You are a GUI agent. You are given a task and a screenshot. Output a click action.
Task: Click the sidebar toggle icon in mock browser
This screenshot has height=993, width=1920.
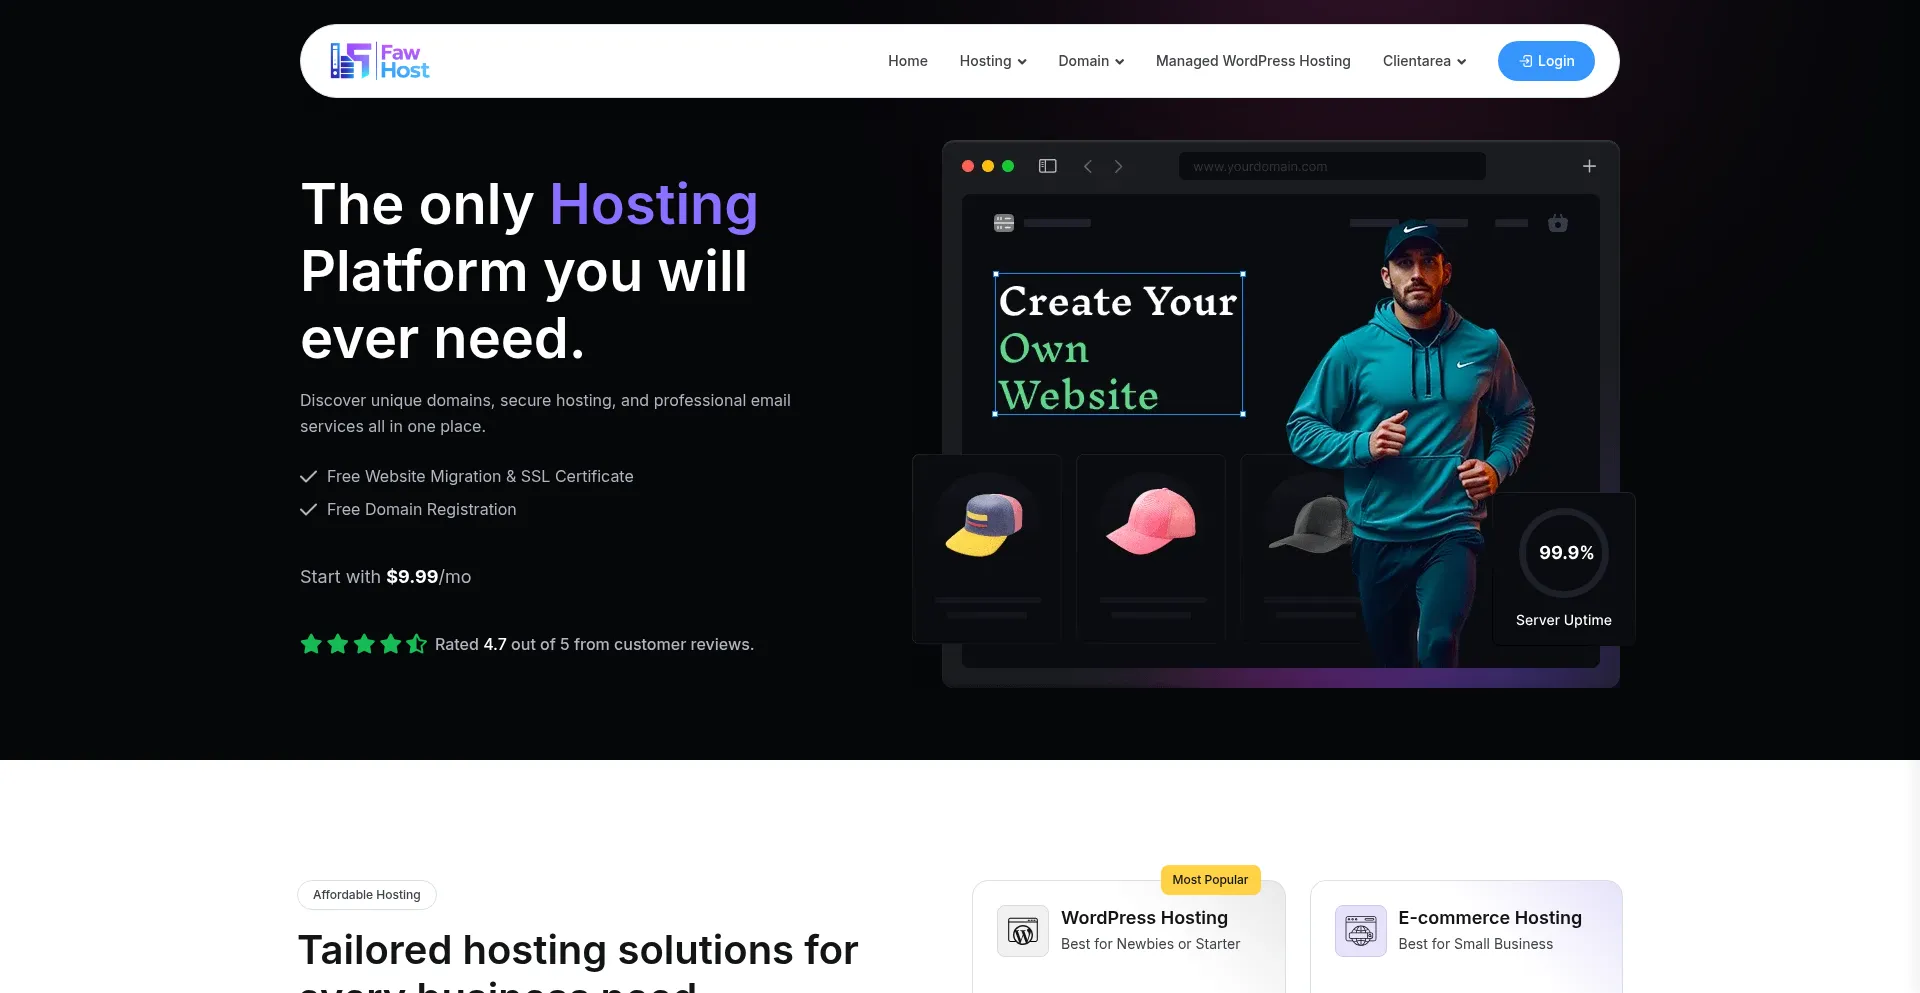click(x=1048, y=166)
